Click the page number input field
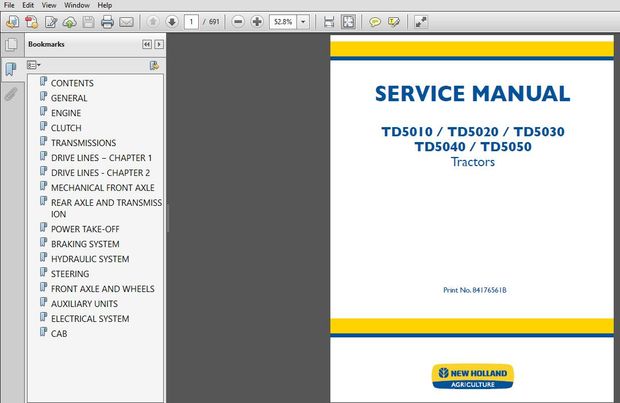Viewport: 620px width, 403px height. coord(191,22)
